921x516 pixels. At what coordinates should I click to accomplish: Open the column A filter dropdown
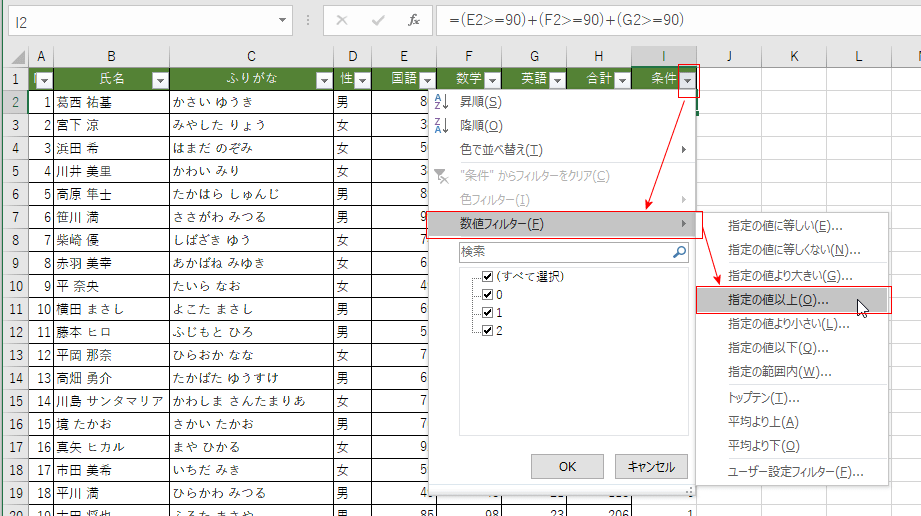(x=45, y=81)
